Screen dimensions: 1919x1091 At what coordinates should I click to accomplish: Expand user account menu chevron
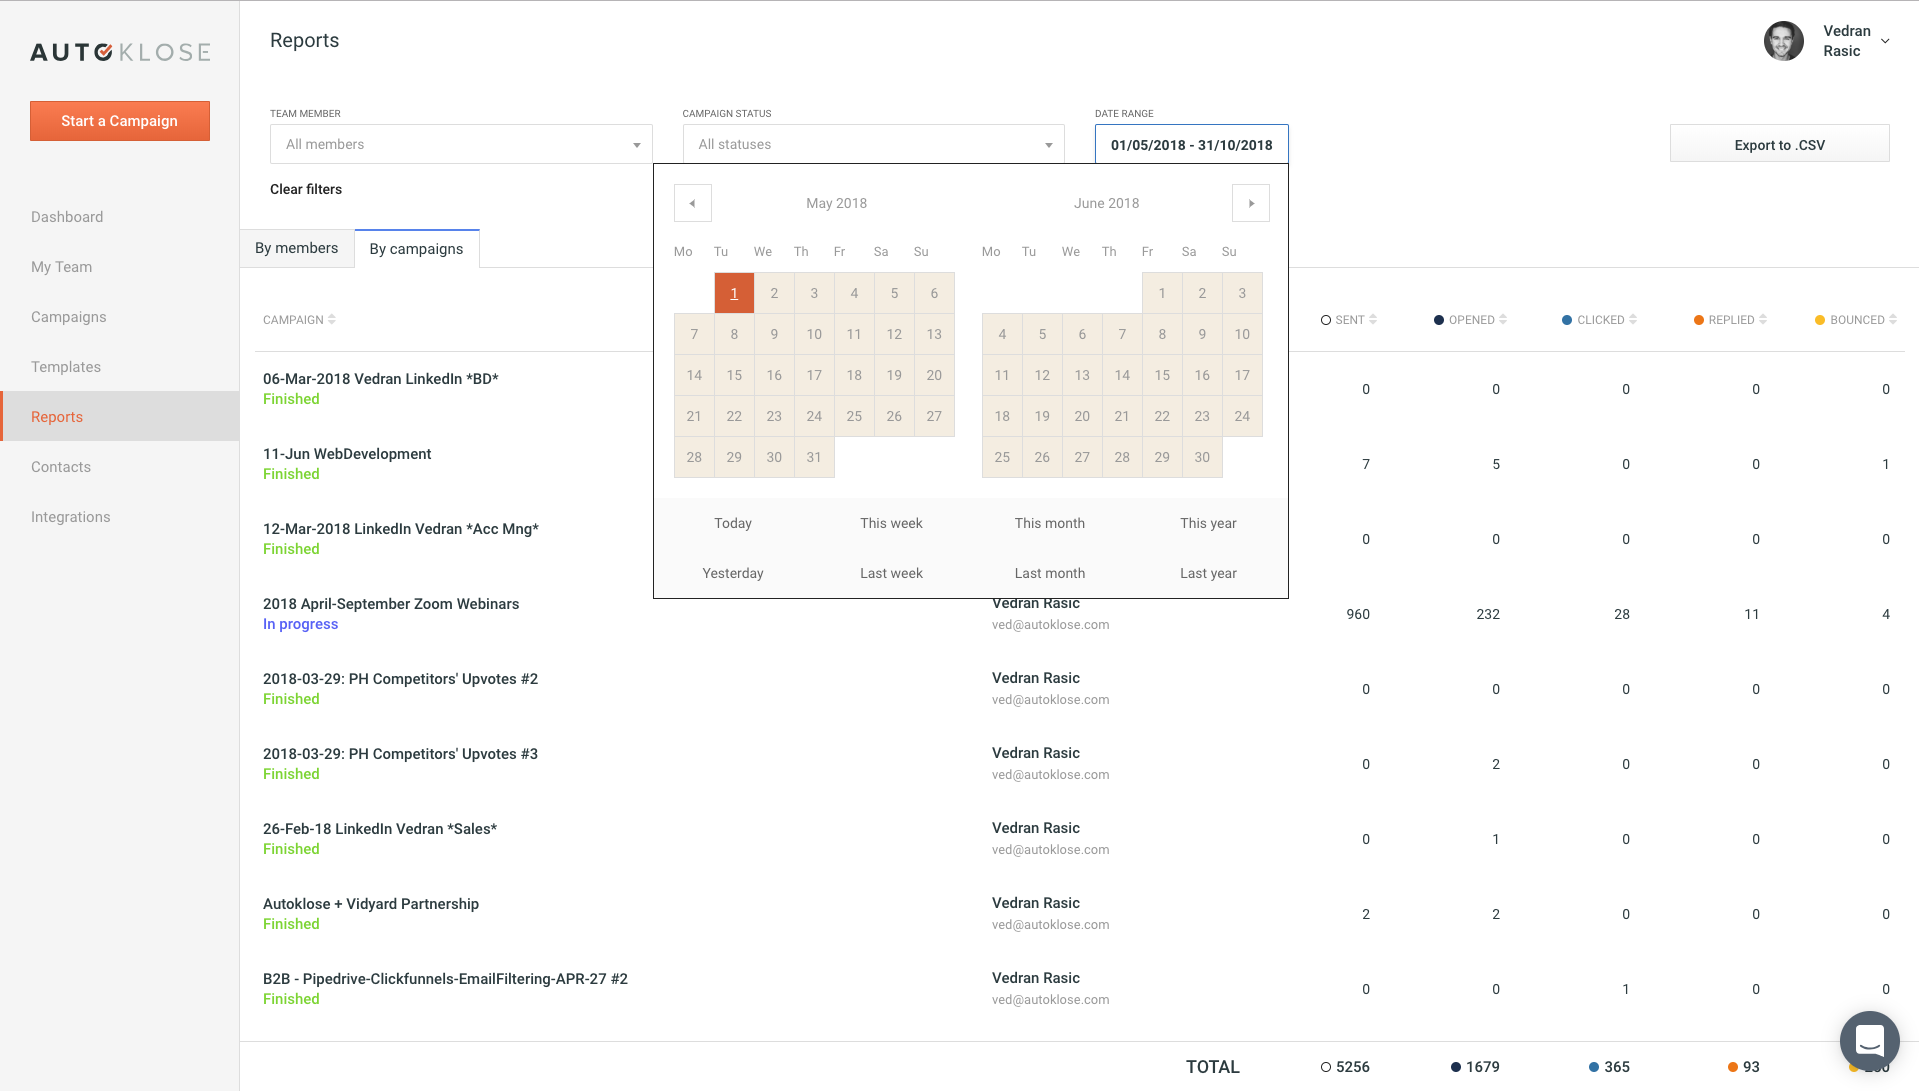click(1885, 41)
